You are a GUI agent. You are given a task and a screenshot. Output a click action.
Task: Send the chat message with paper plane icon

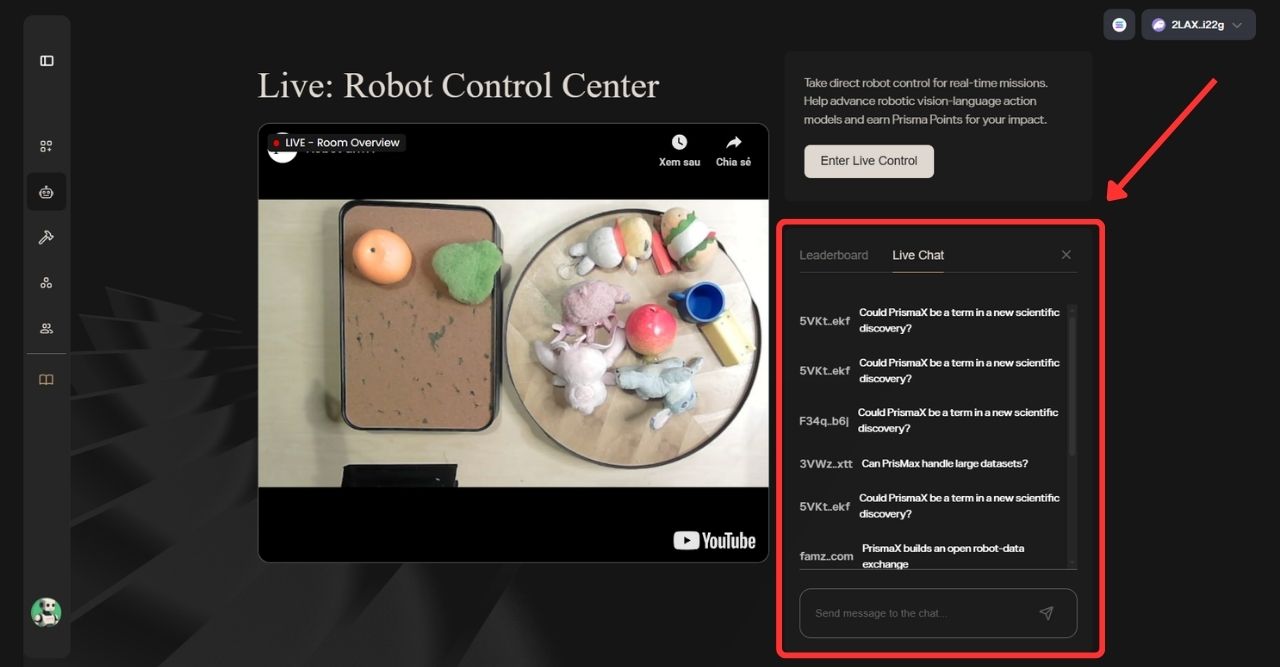pyautogui.click(x=1046, y=613)
